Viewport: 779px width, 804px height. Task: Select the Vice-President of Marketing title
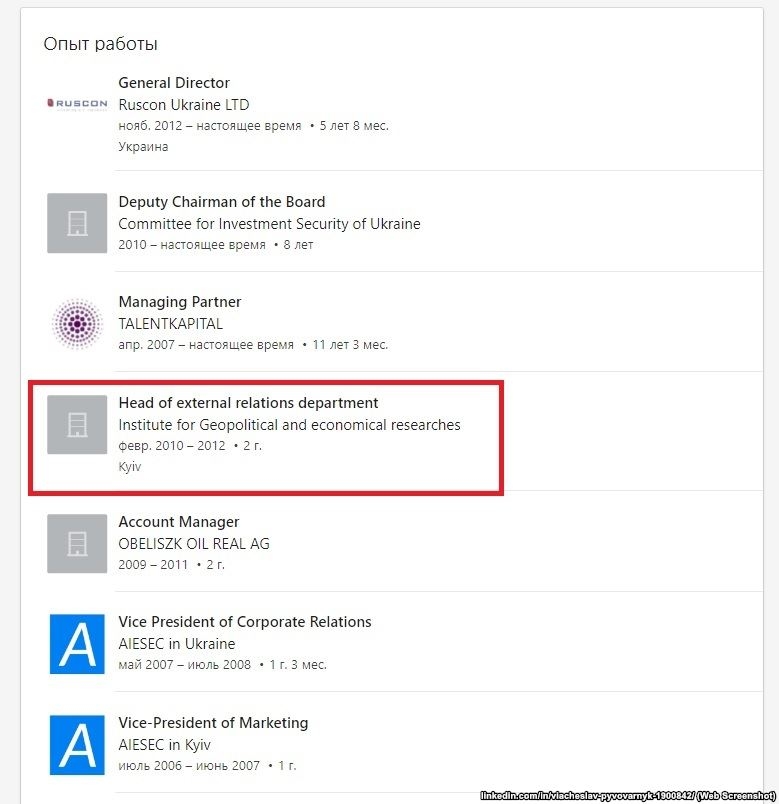(213, 723)
